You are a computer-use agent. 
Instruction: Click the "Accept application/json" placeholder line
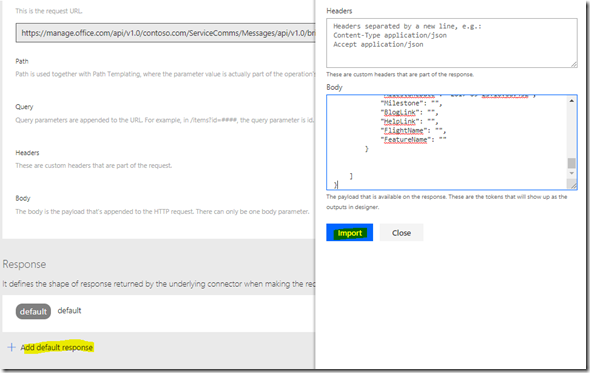[378, 44]
